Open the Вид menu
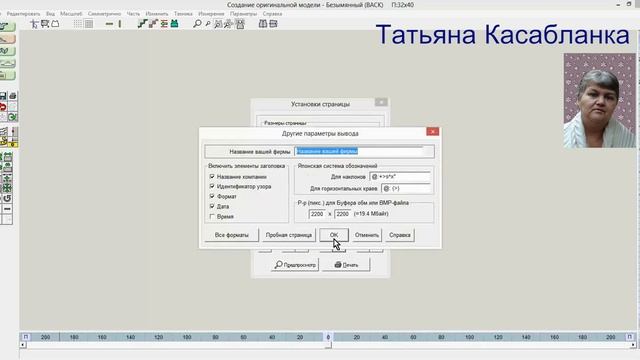The image size is (640, 360). (50, 14)
